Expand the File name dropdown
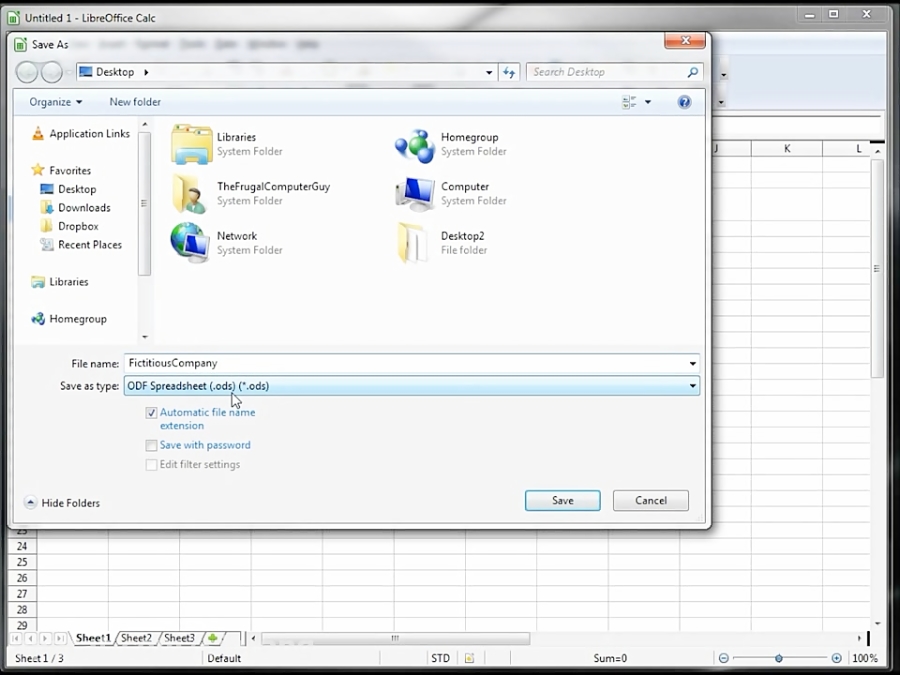This screenshot has width=900, height=675. 692,363
